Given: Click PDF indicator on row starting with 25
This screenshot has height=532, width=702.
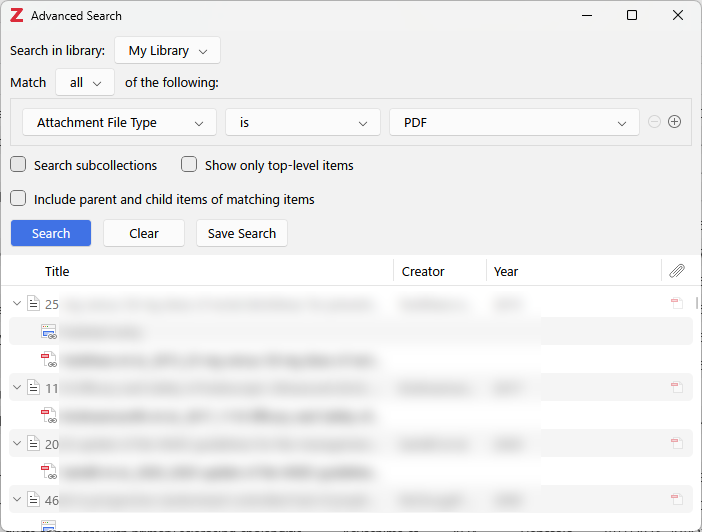Looking at the screenshot, I should pos(677,304).
